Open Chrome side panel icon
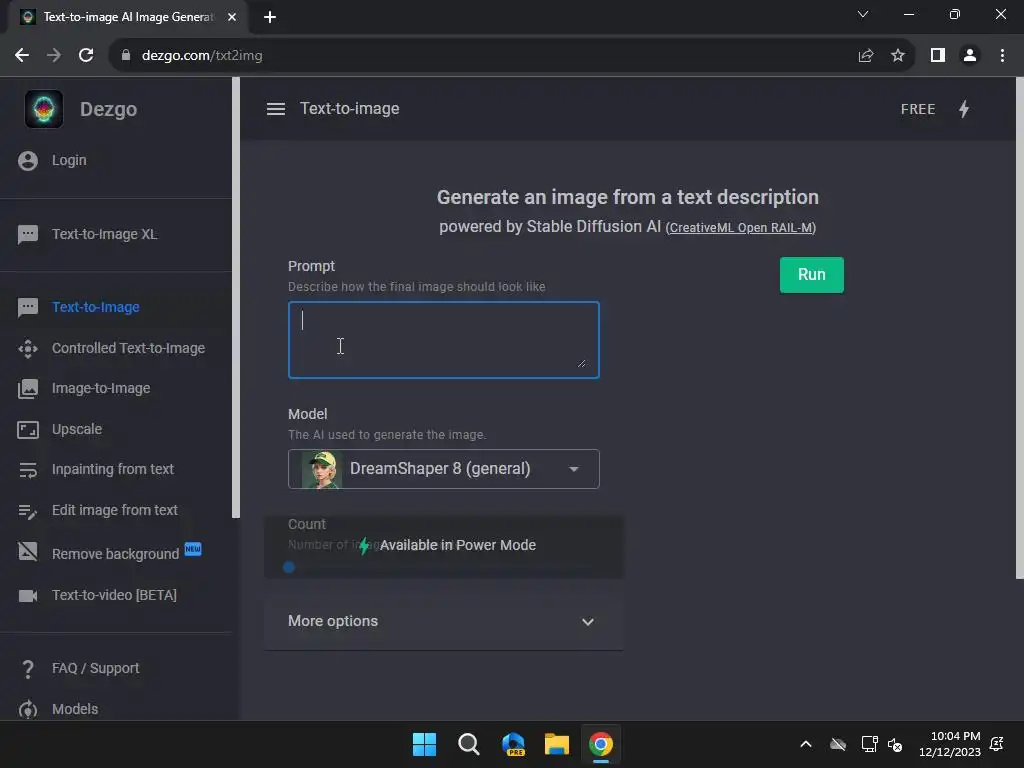The width and height of the screenshot is (1024, 768). pyautogui.click(x=938, y=56)
